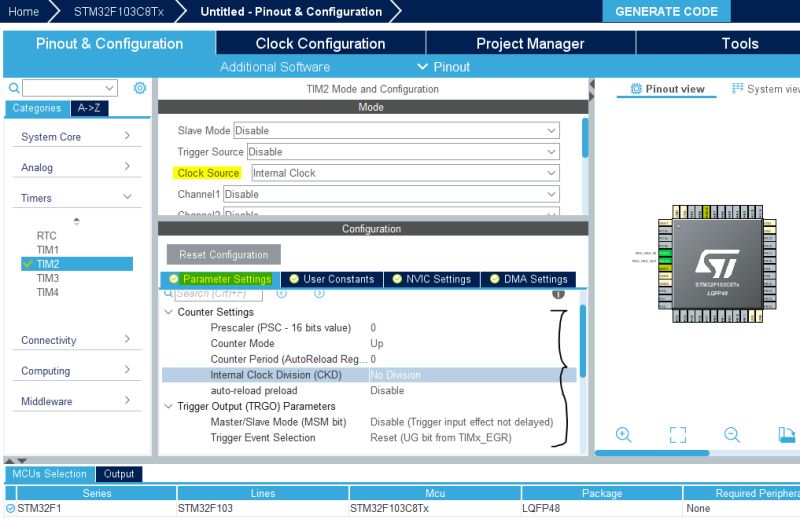Expand the System Core category
Image resolution: width=800 pixels, height=519 pixels.
pyautogui.click(x=77, y=137)
